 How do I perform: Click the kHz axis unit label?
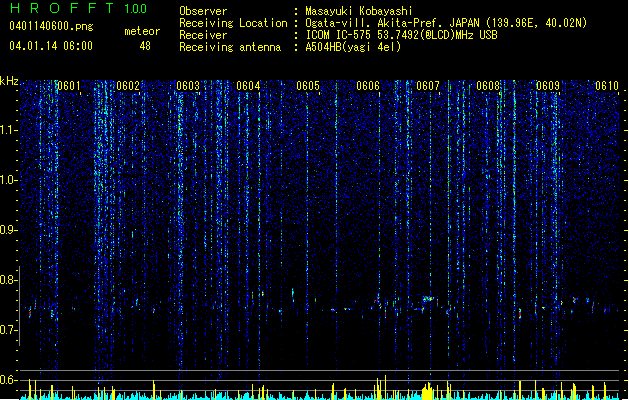point(9,81)
